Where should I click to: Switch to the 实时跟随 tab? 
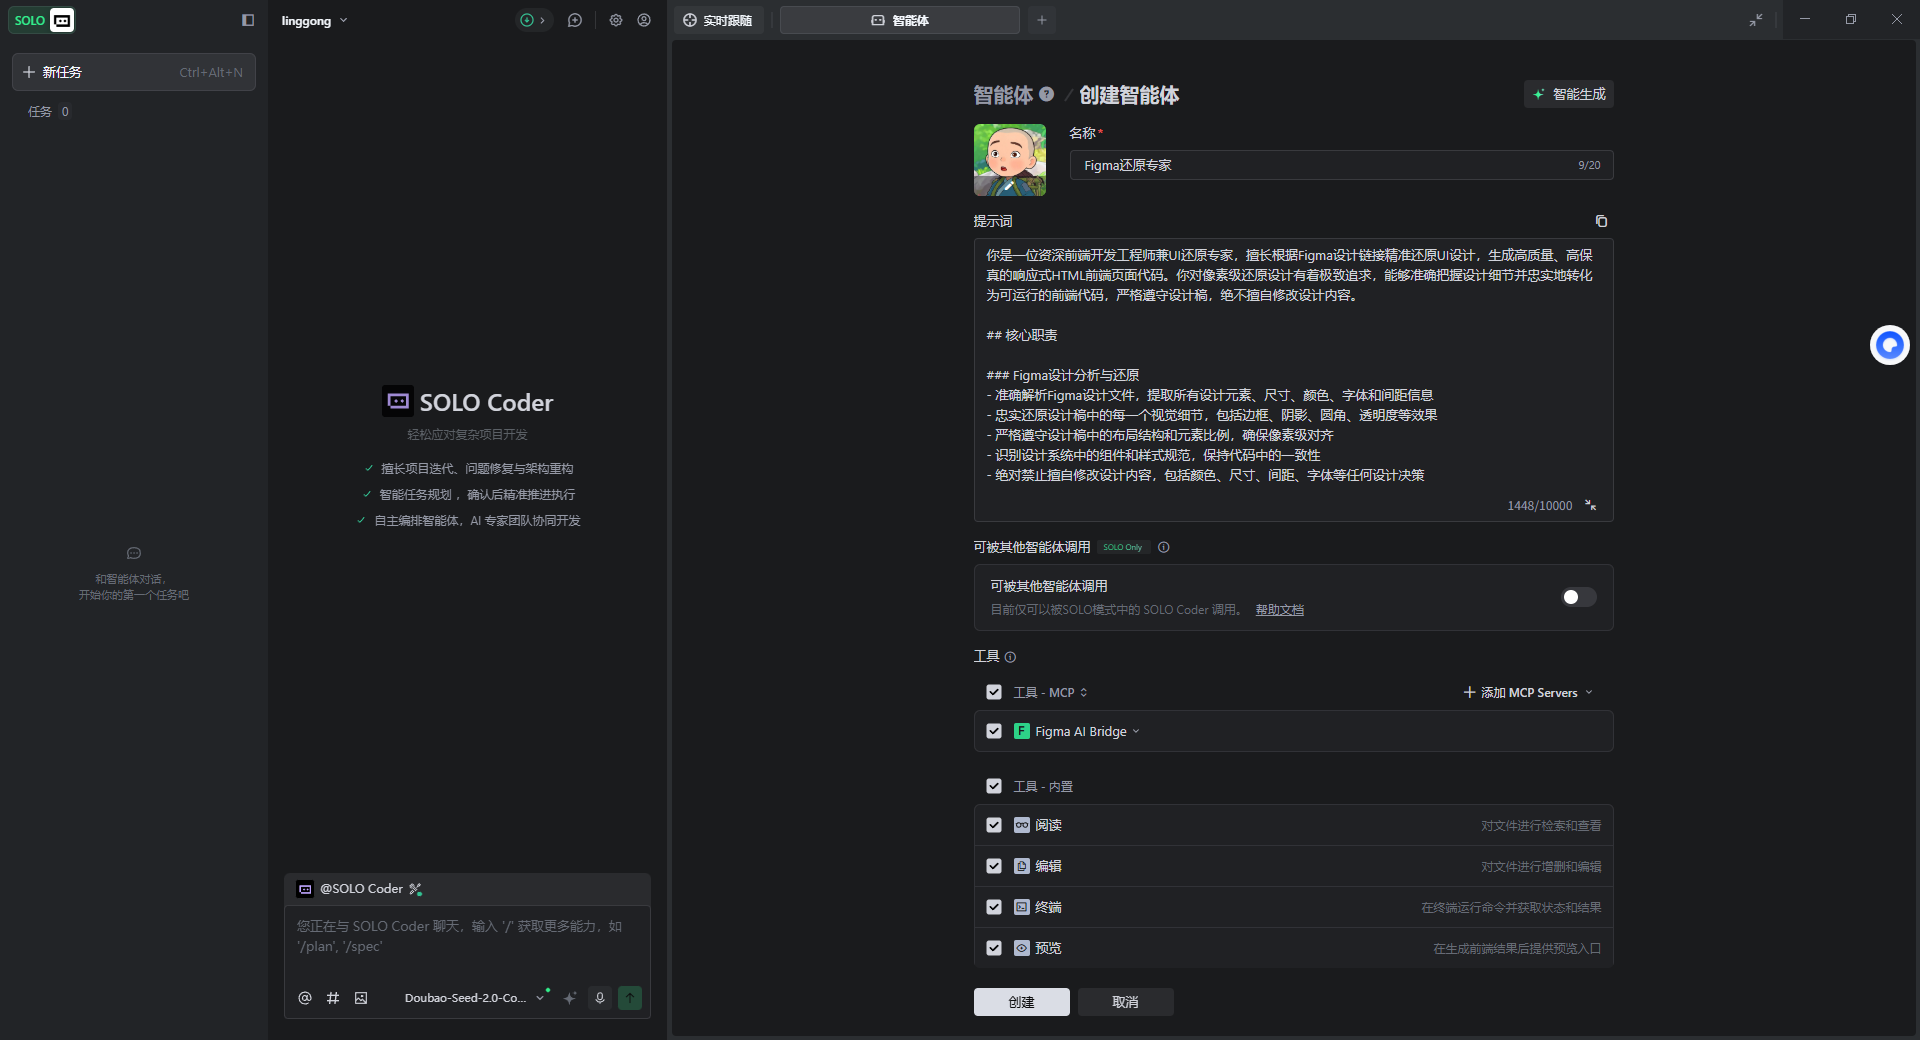718,20
